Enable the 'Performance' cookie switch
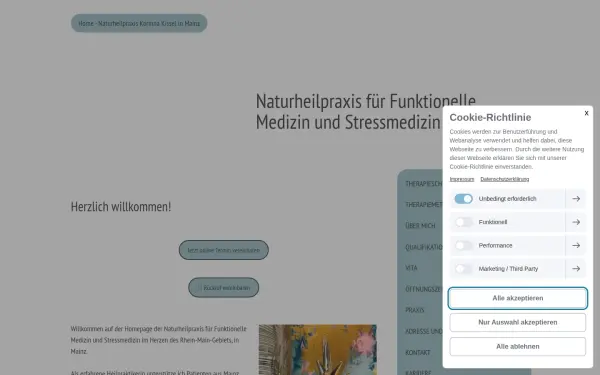This screenshot has width=600, height=375. tap(463, 245)
